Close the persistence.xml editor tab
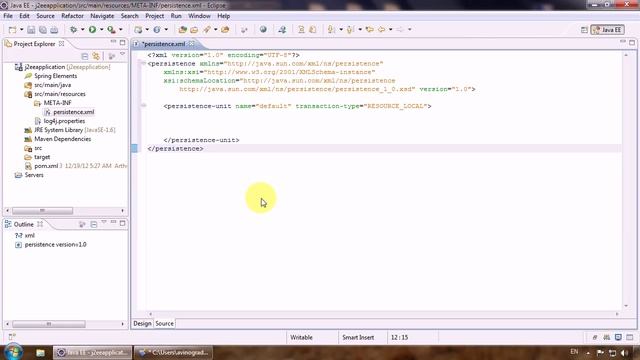Screen dimensions: 640x360 pos(191,44)
